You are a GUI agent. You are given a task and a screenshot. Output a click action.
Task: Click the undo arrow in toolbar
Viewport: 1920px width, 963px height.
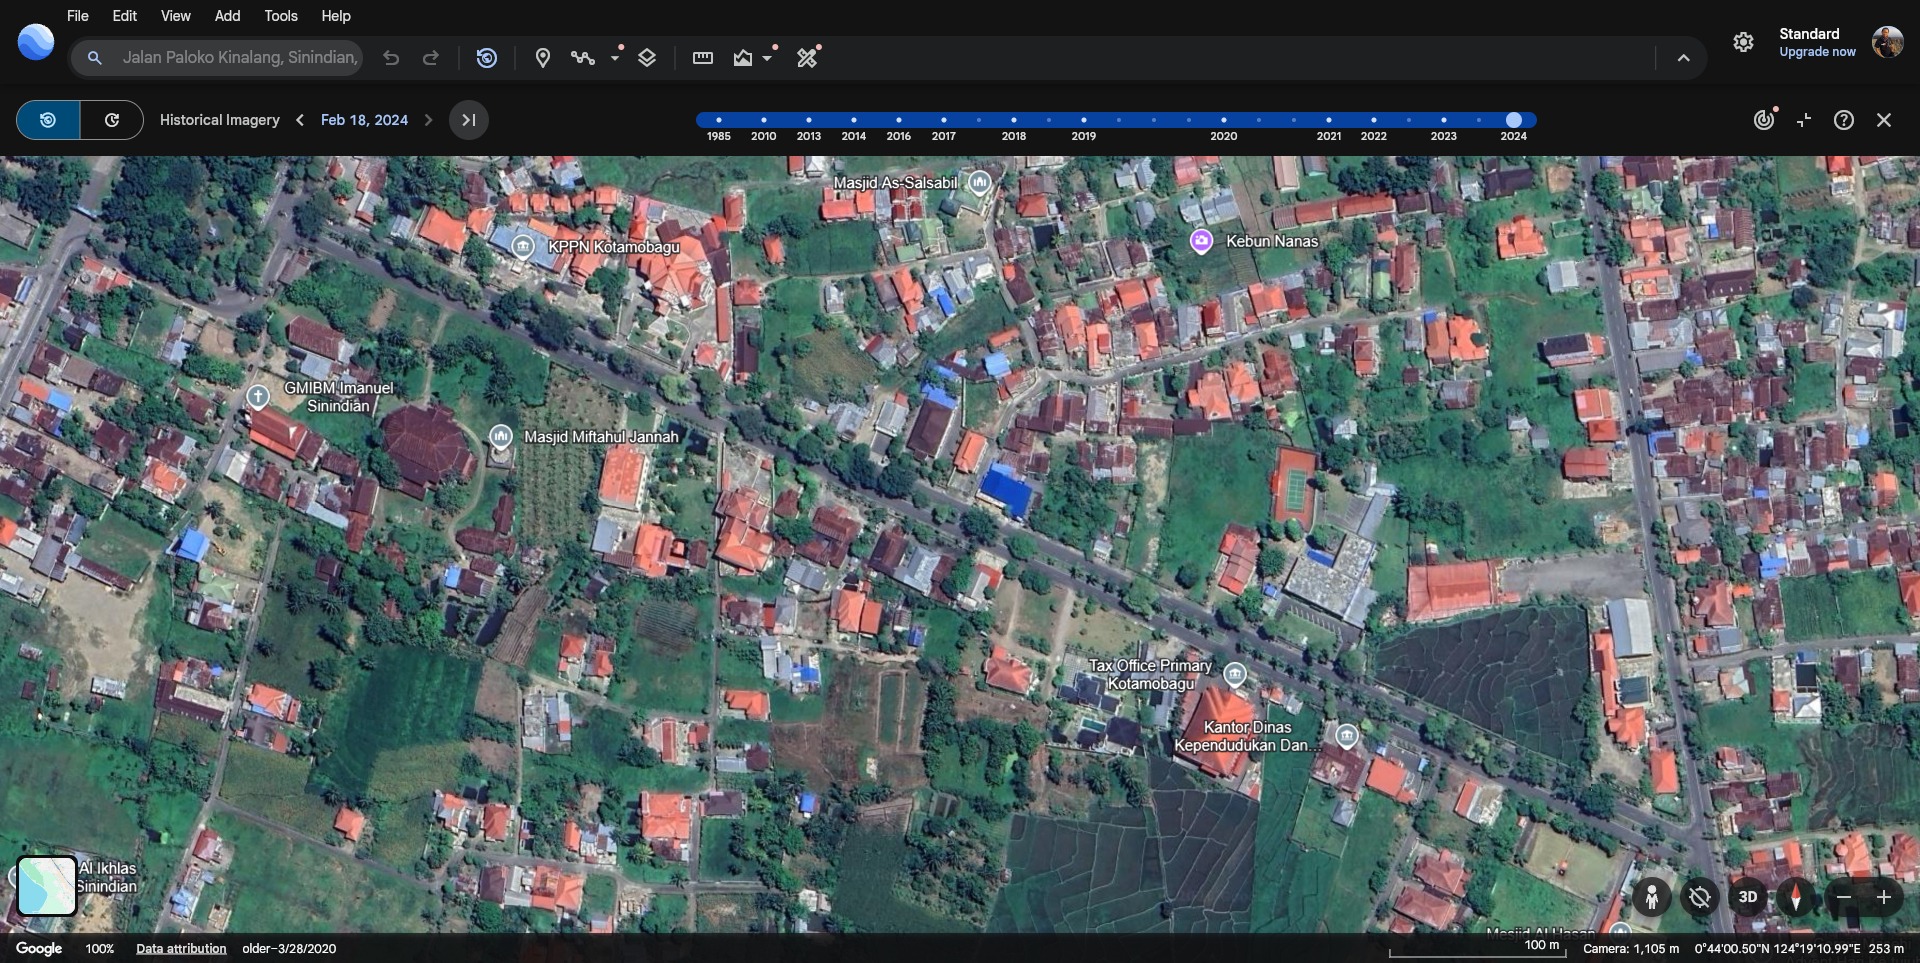pos(391,58)
